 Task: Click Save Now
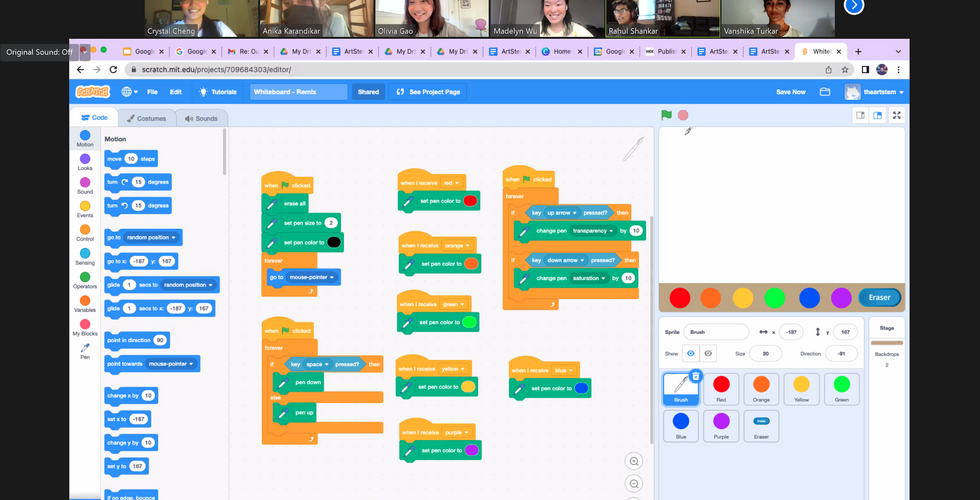point(791,92)
